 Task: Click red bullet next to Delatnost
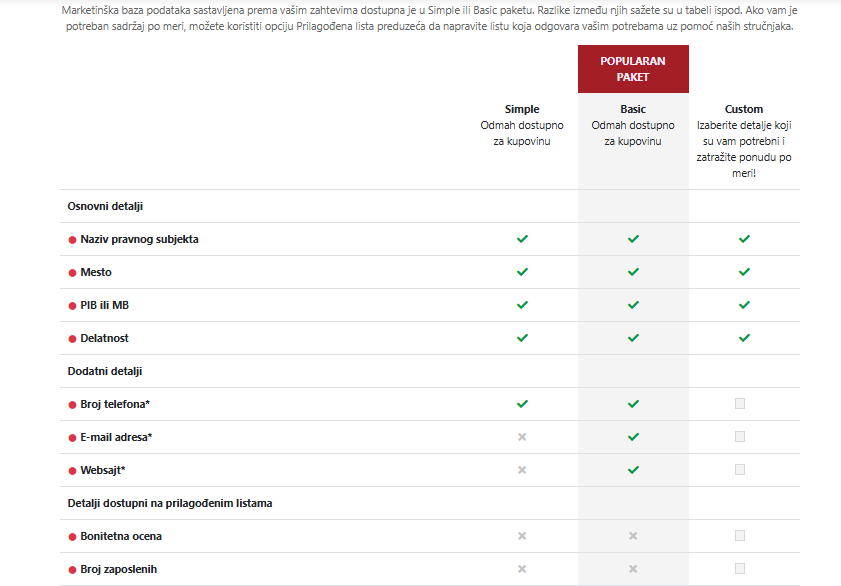(x=72, y=339)
